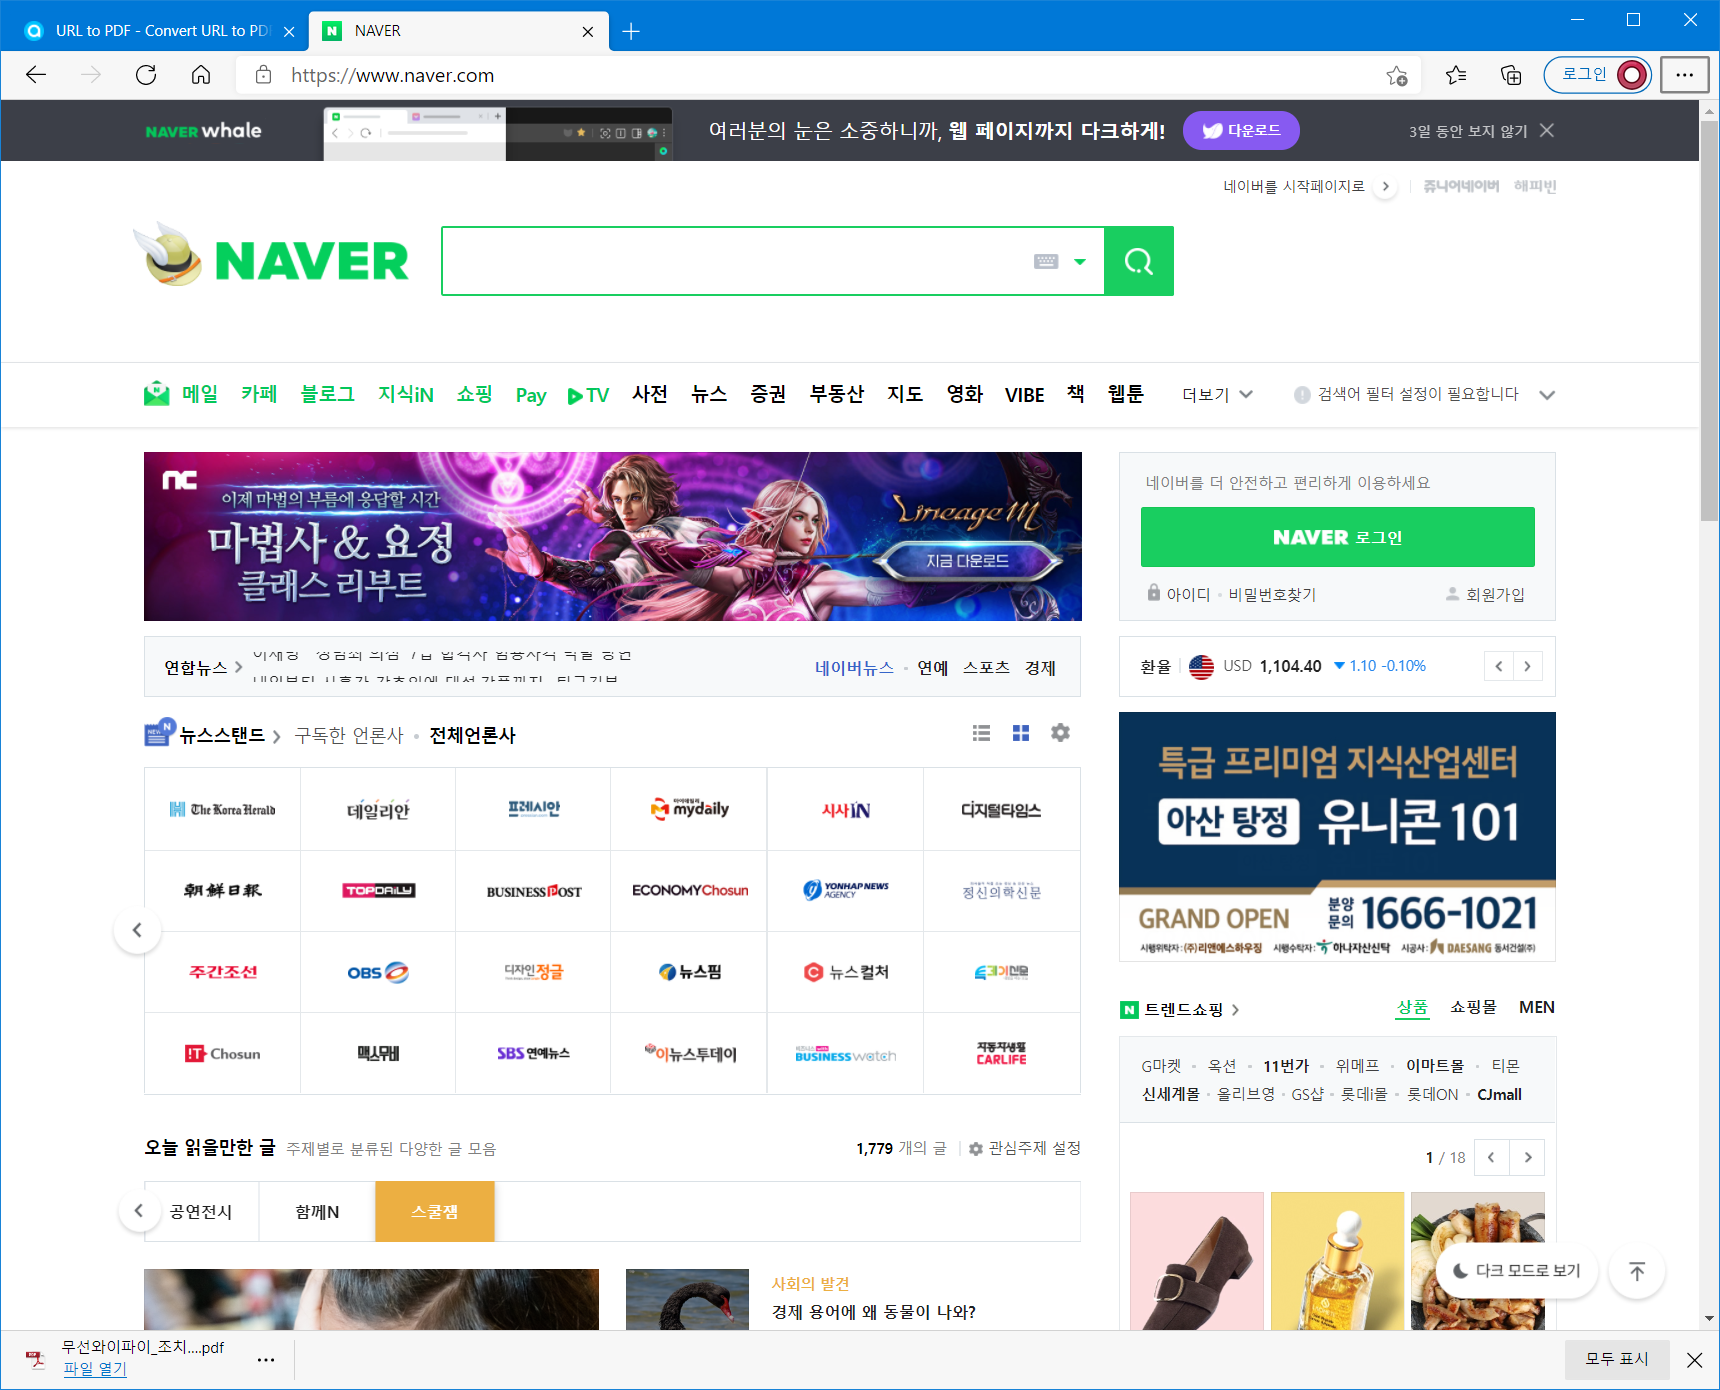Image resolution: width=1720 pixels, height=1390 pixels.
Task: Select 전체언론사 tab
Action: click(472, 735)
